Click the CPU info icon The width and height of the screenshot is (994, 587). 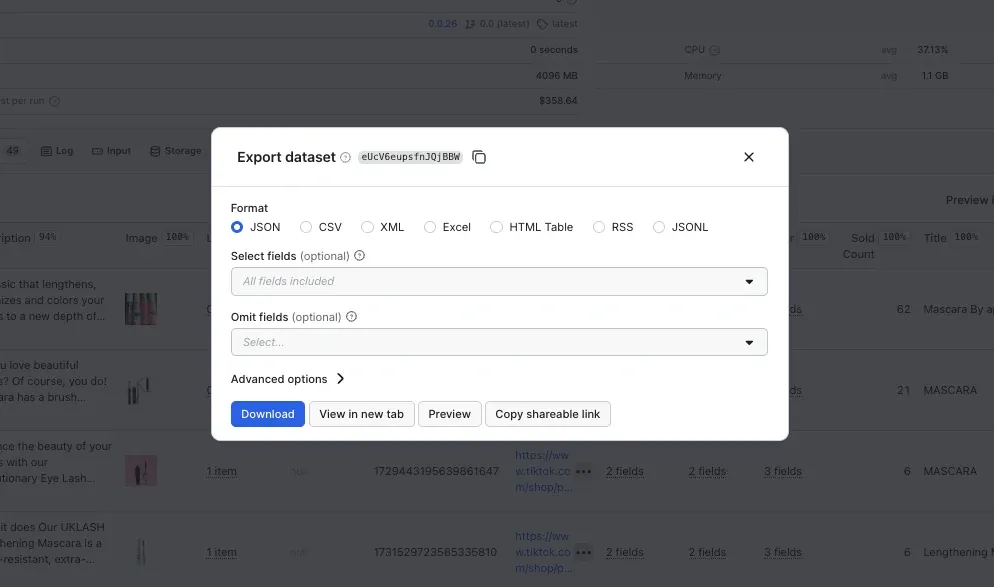pos(714,50)
